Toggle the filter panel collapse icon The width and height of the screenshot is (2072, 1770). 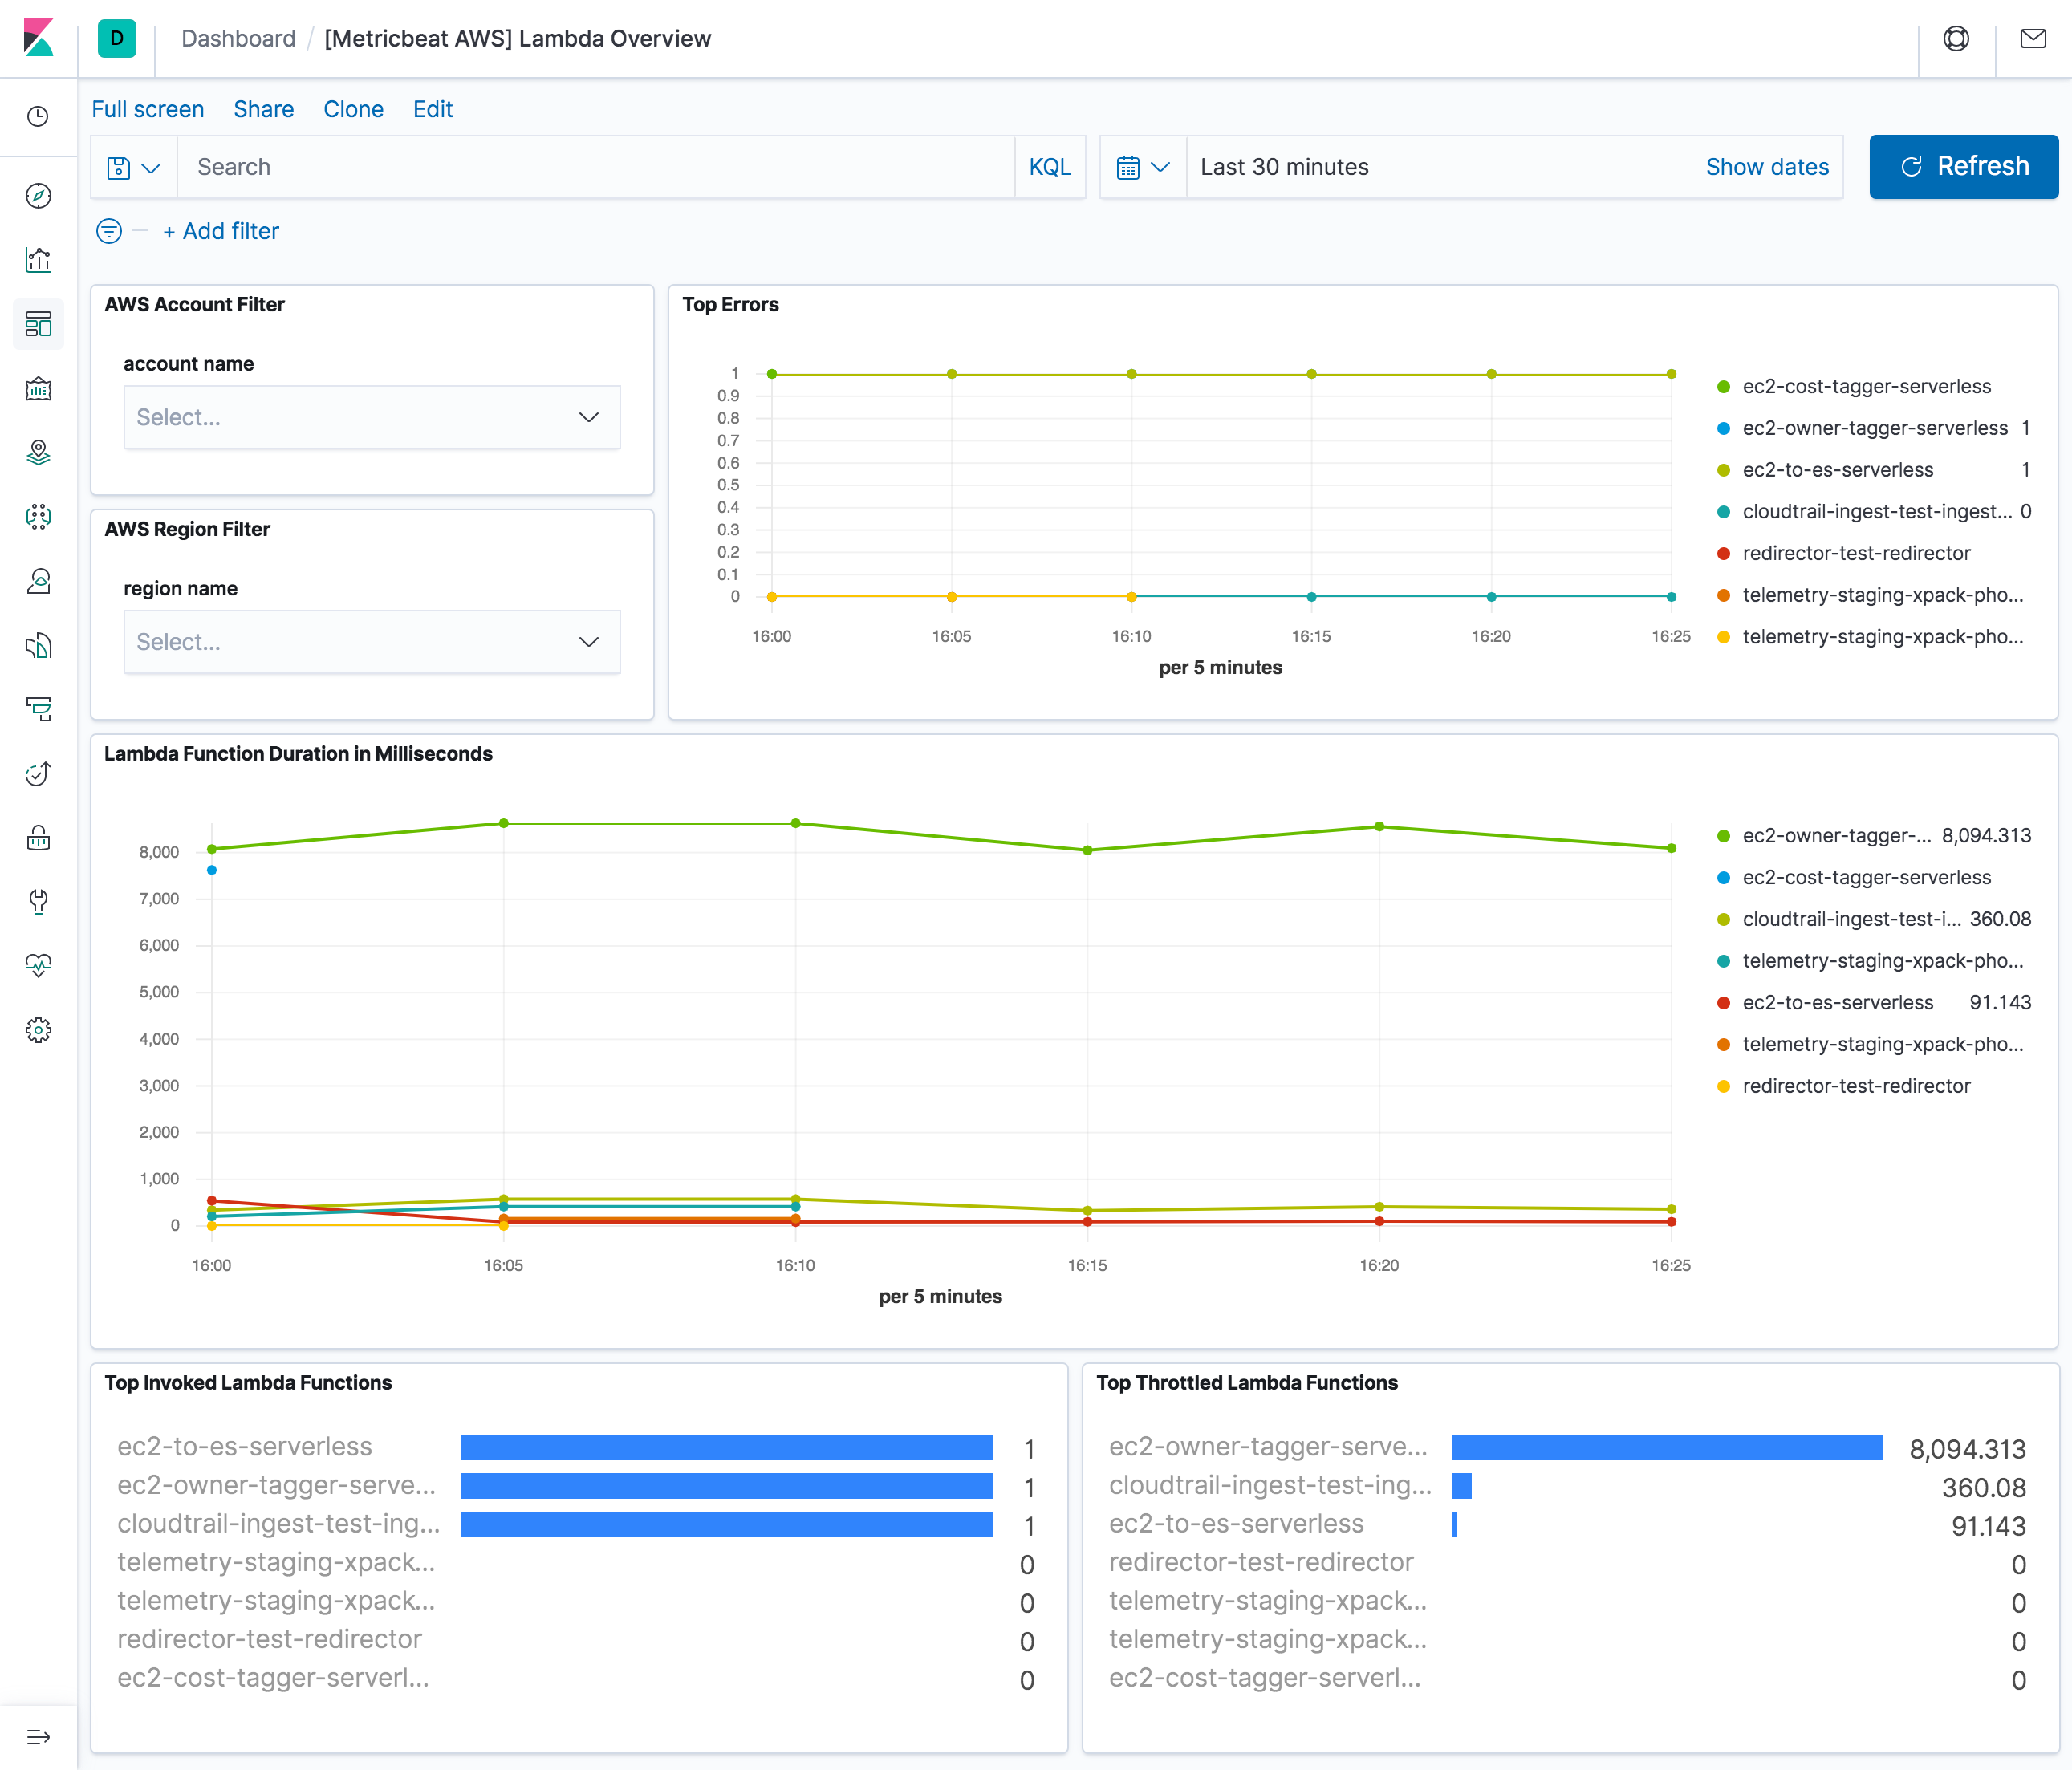109,230
